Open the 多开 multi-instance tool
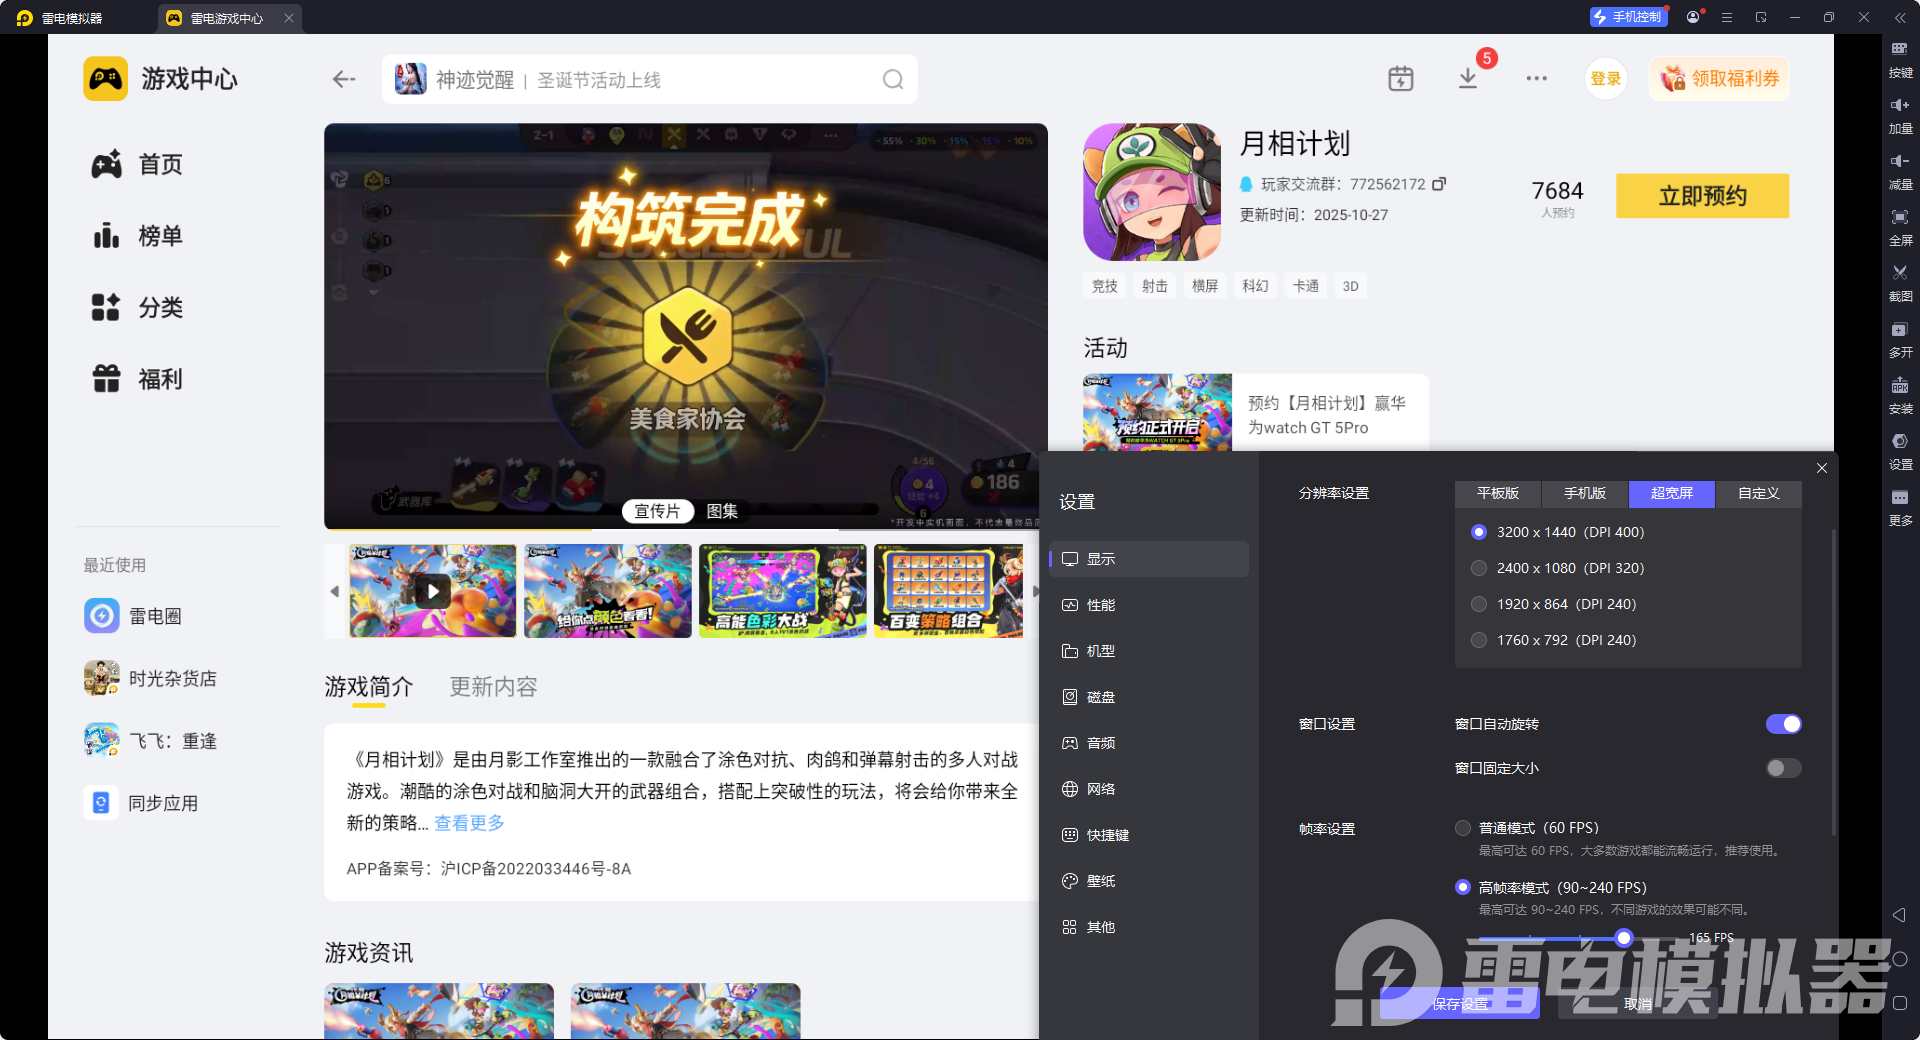Viewport: 1920px width, 1040px height. coord(1900,338)
